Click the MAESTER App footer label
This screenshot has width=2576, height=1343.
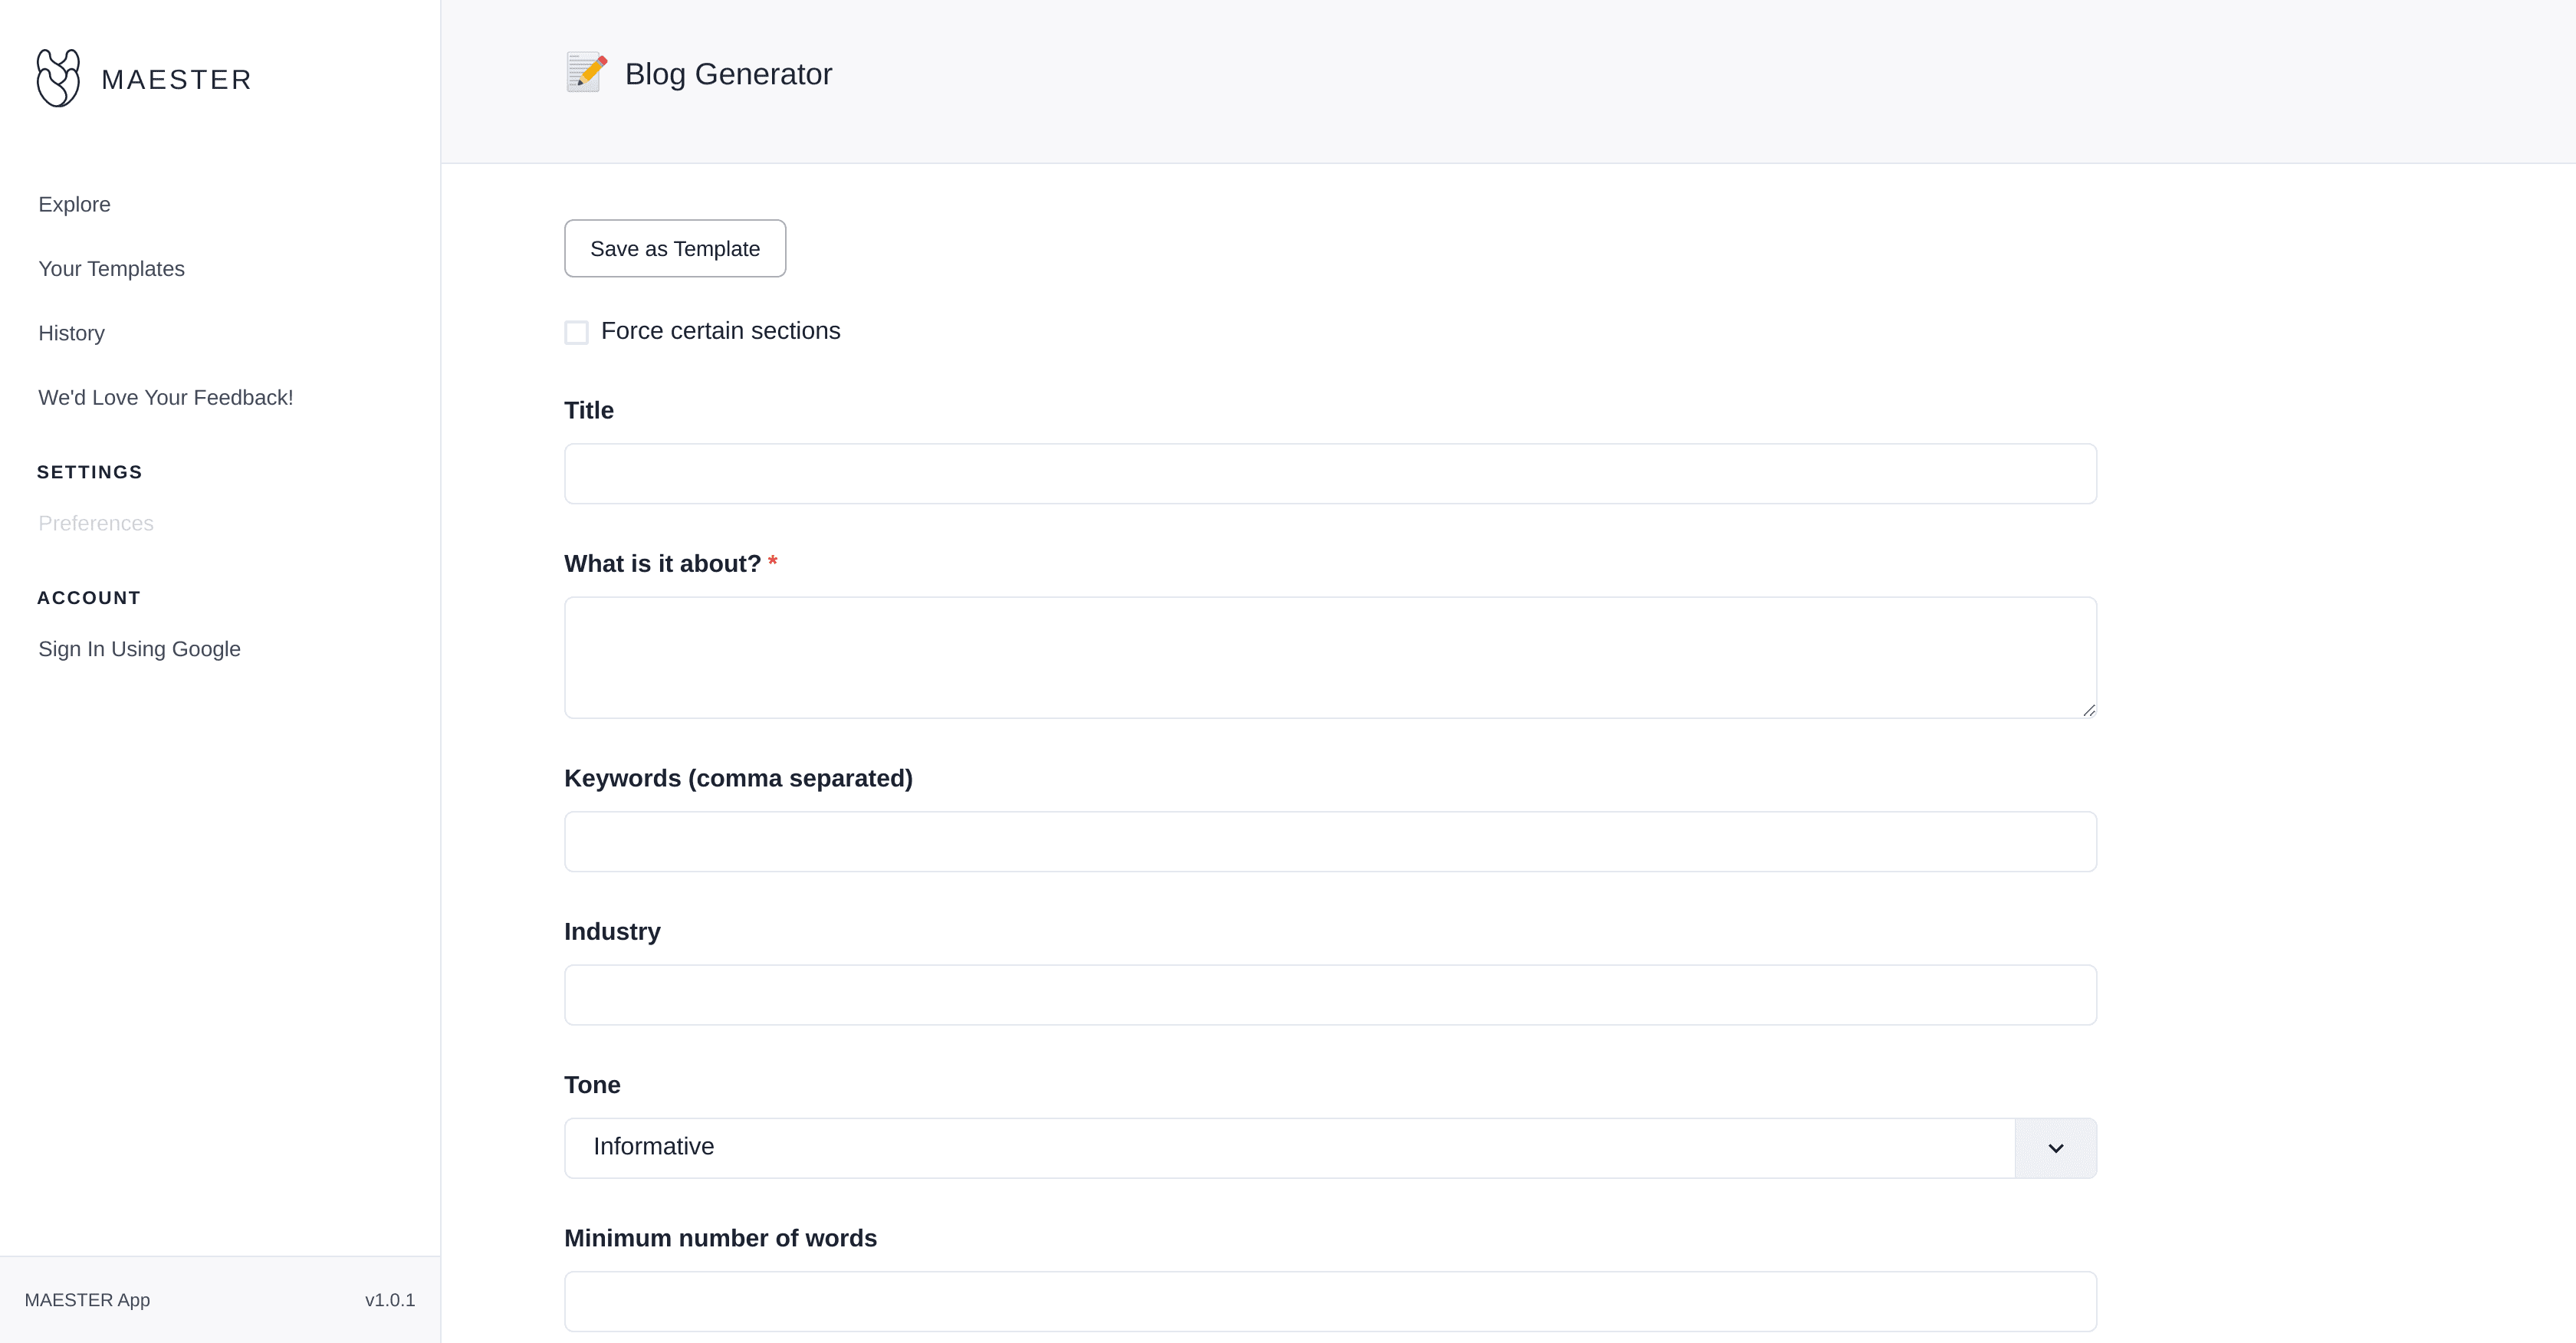click(88, 1300)
